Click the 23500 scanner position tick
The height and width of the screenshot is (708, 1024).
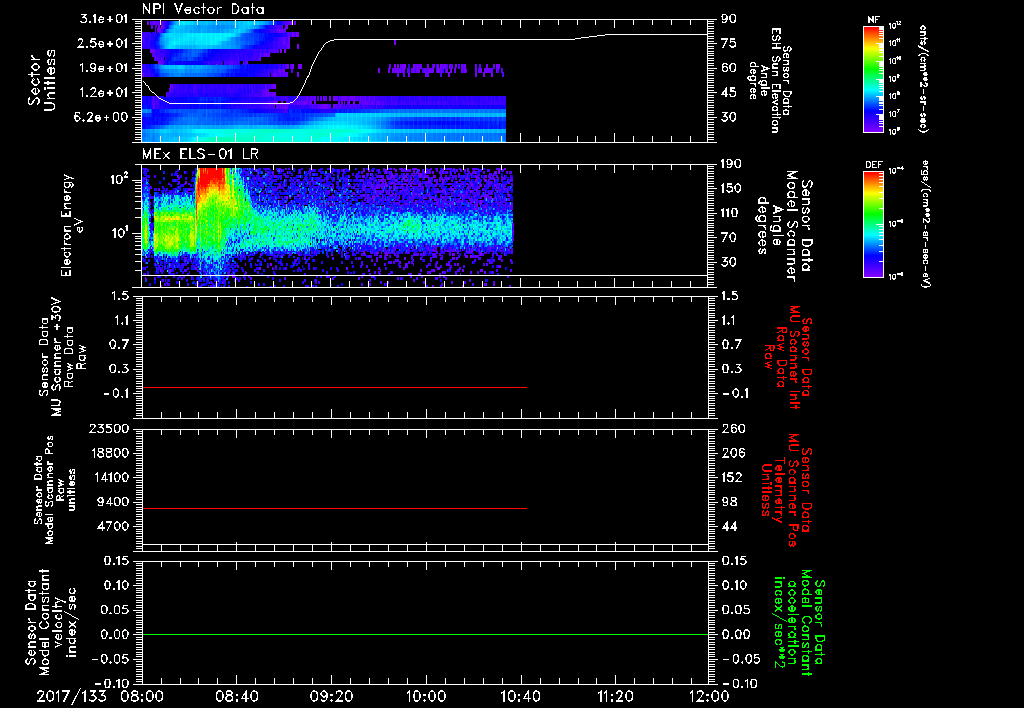pyautogui.click(x=108, y=428)
